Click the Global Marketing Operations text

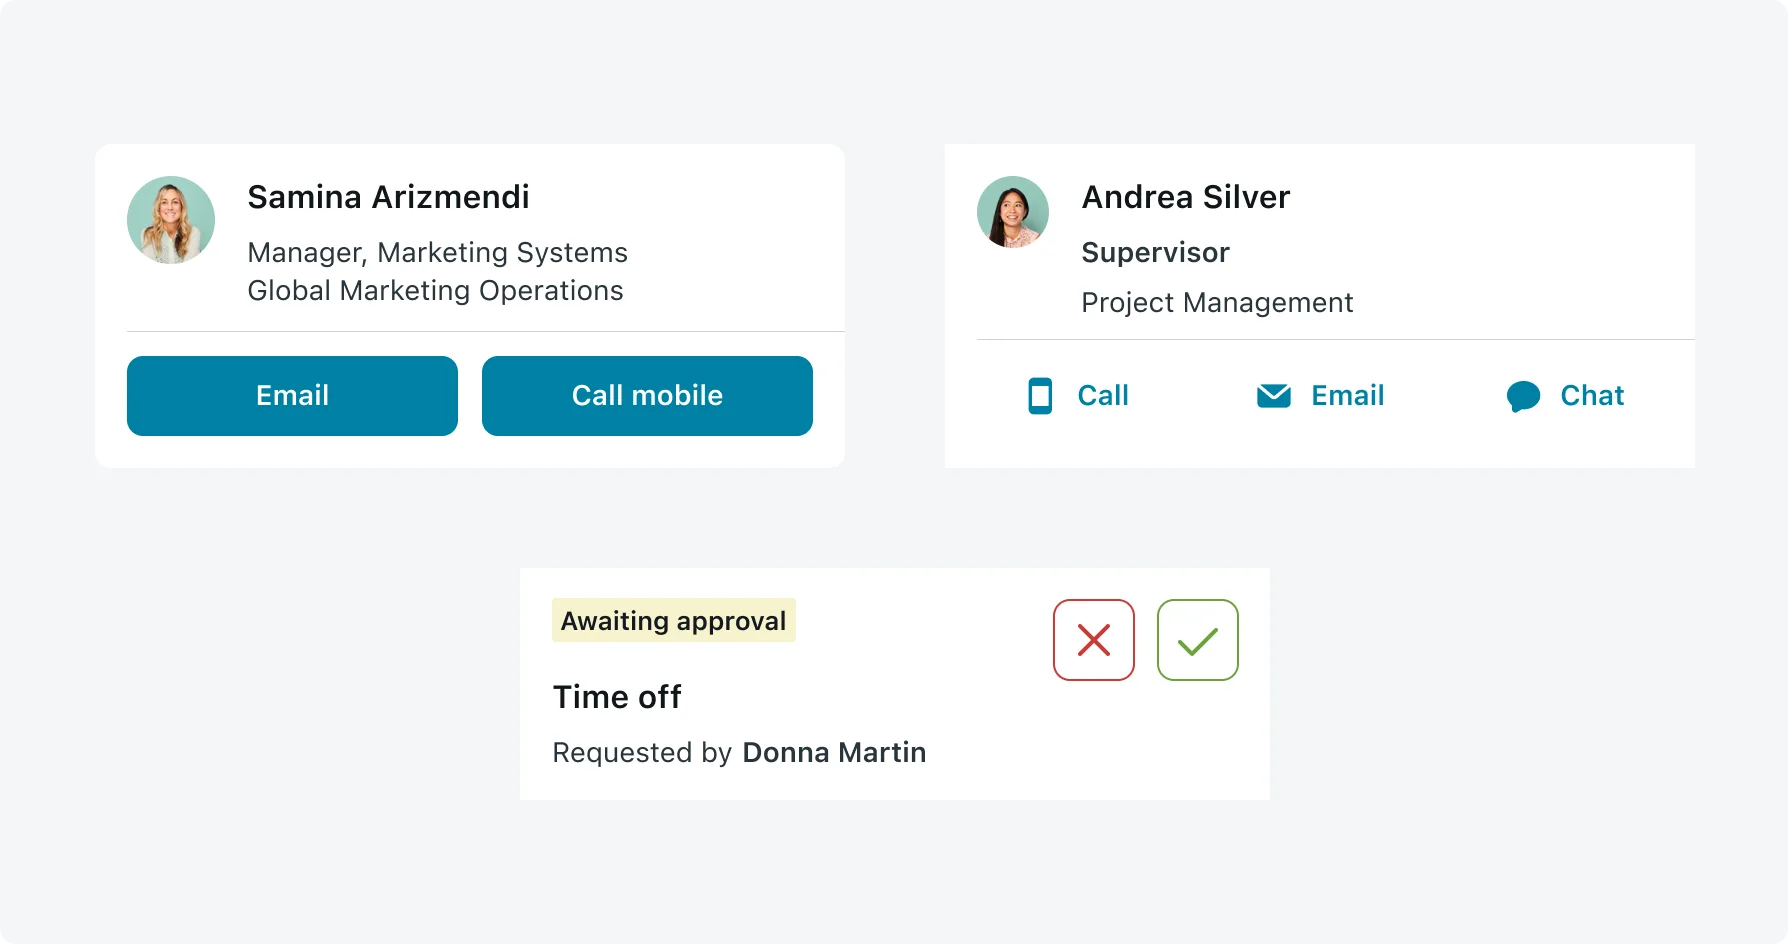click(435, 290)
